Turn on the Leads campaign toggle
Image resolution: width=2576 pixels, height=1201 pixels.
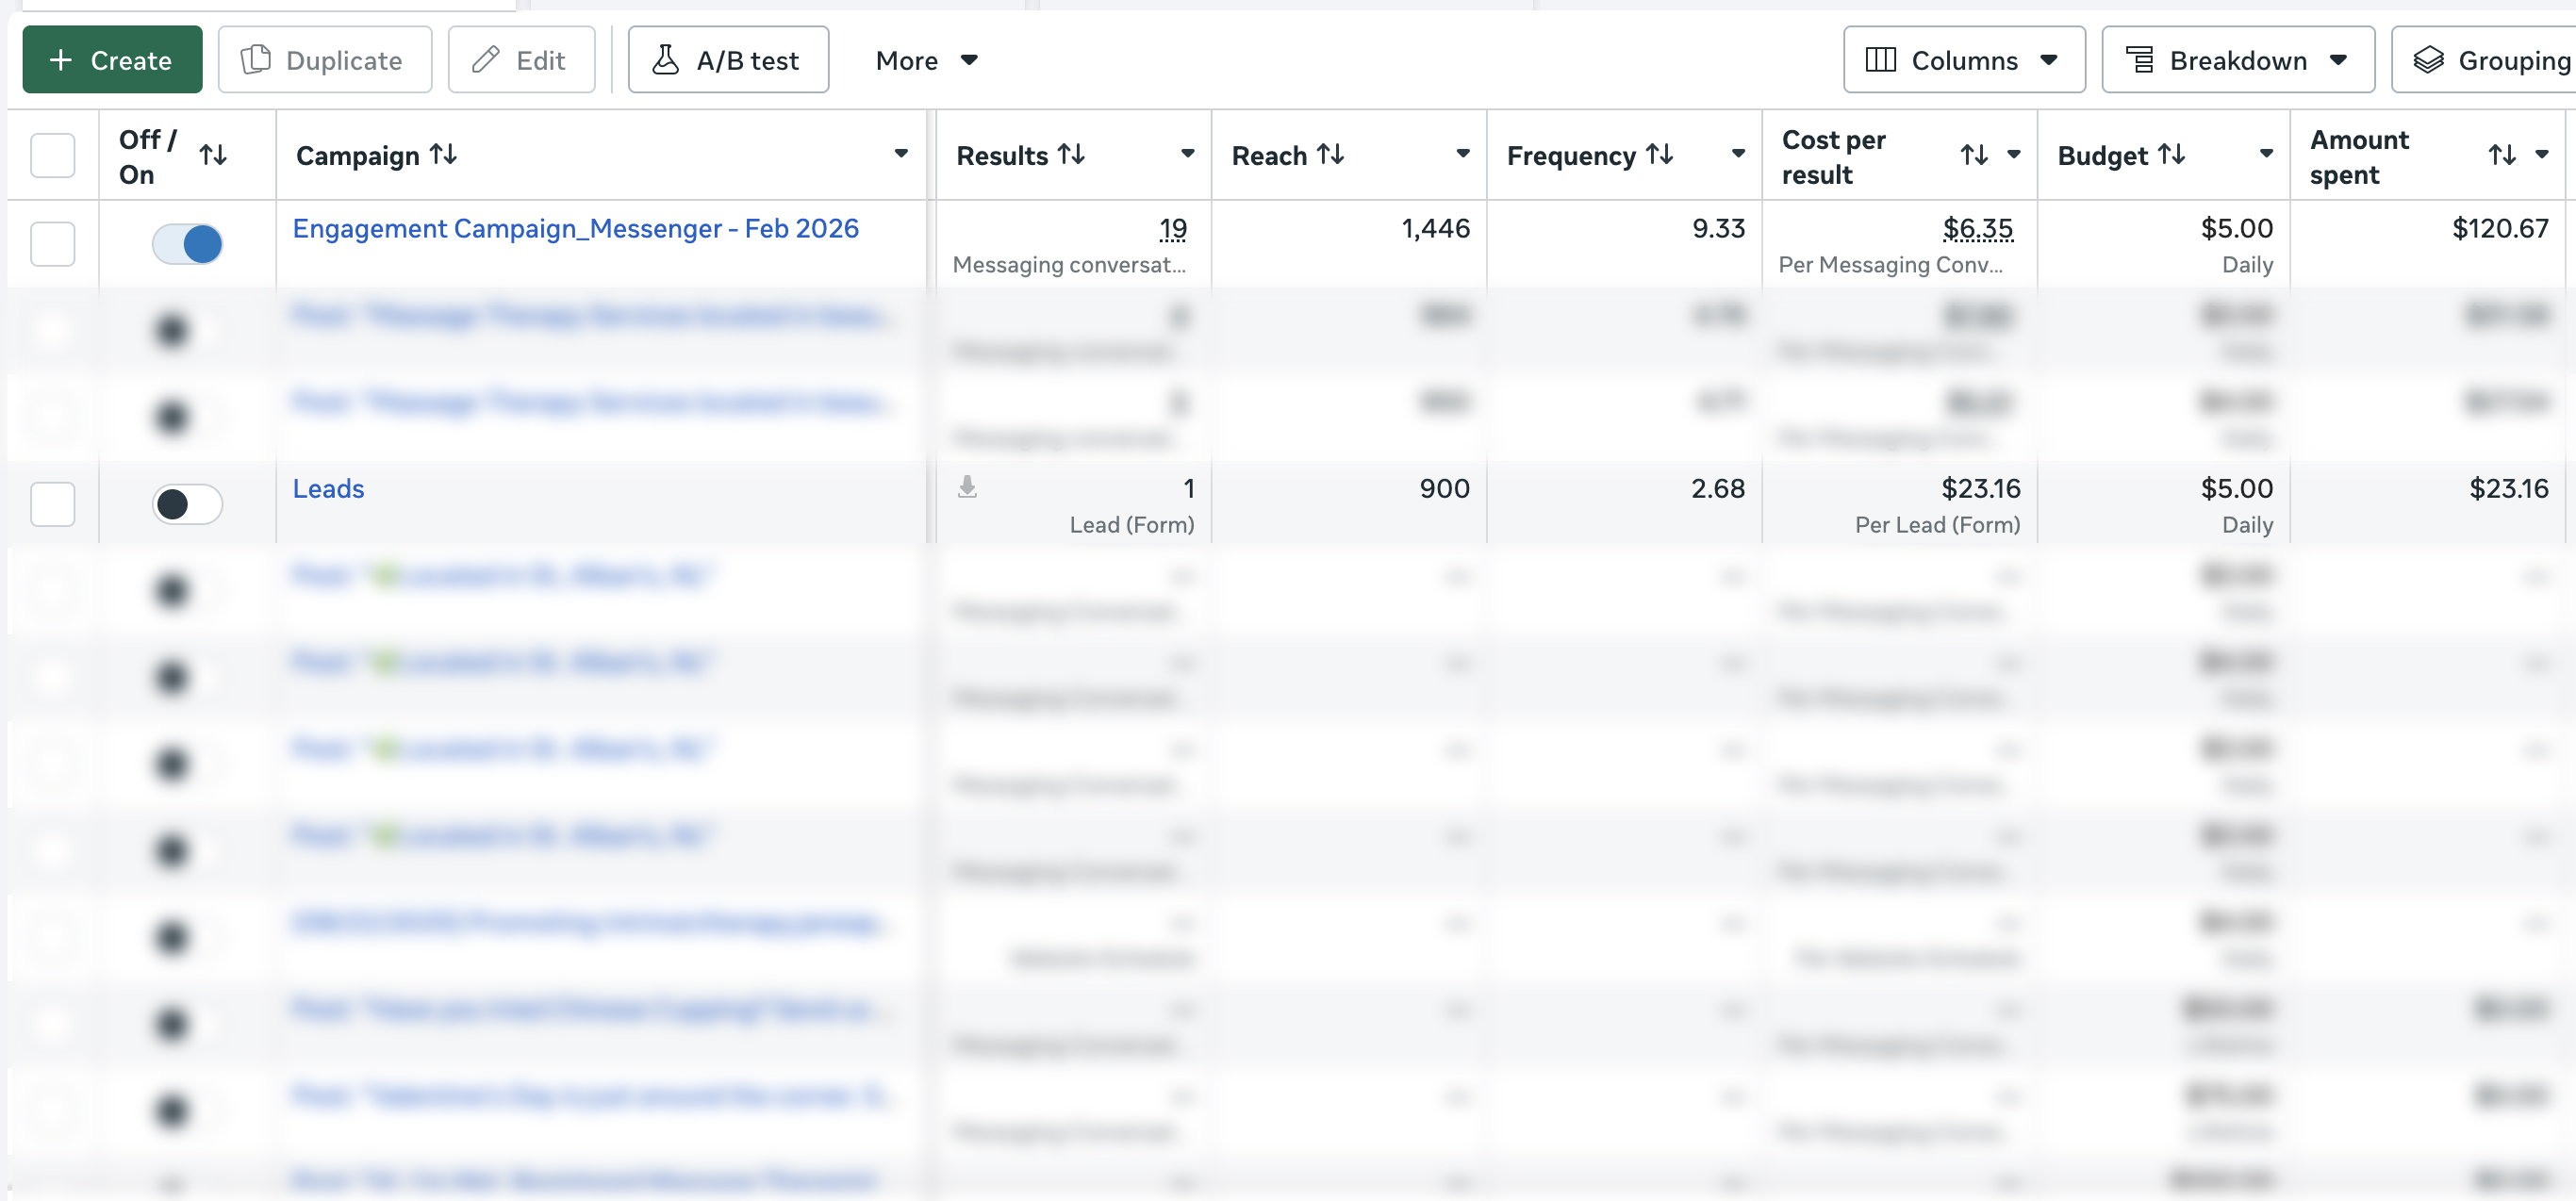click(x=187, y=503)
